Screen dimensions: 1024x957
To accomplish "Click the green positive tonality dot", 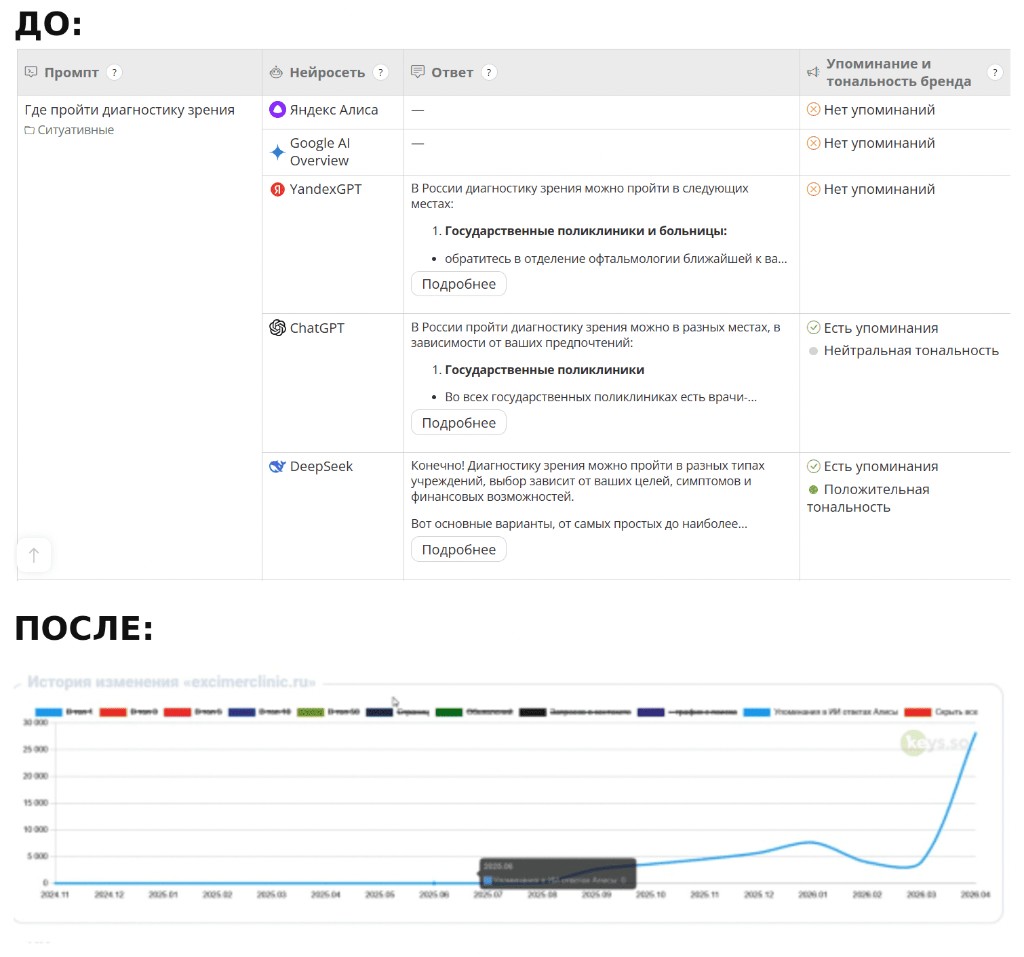I will [813, 490].
